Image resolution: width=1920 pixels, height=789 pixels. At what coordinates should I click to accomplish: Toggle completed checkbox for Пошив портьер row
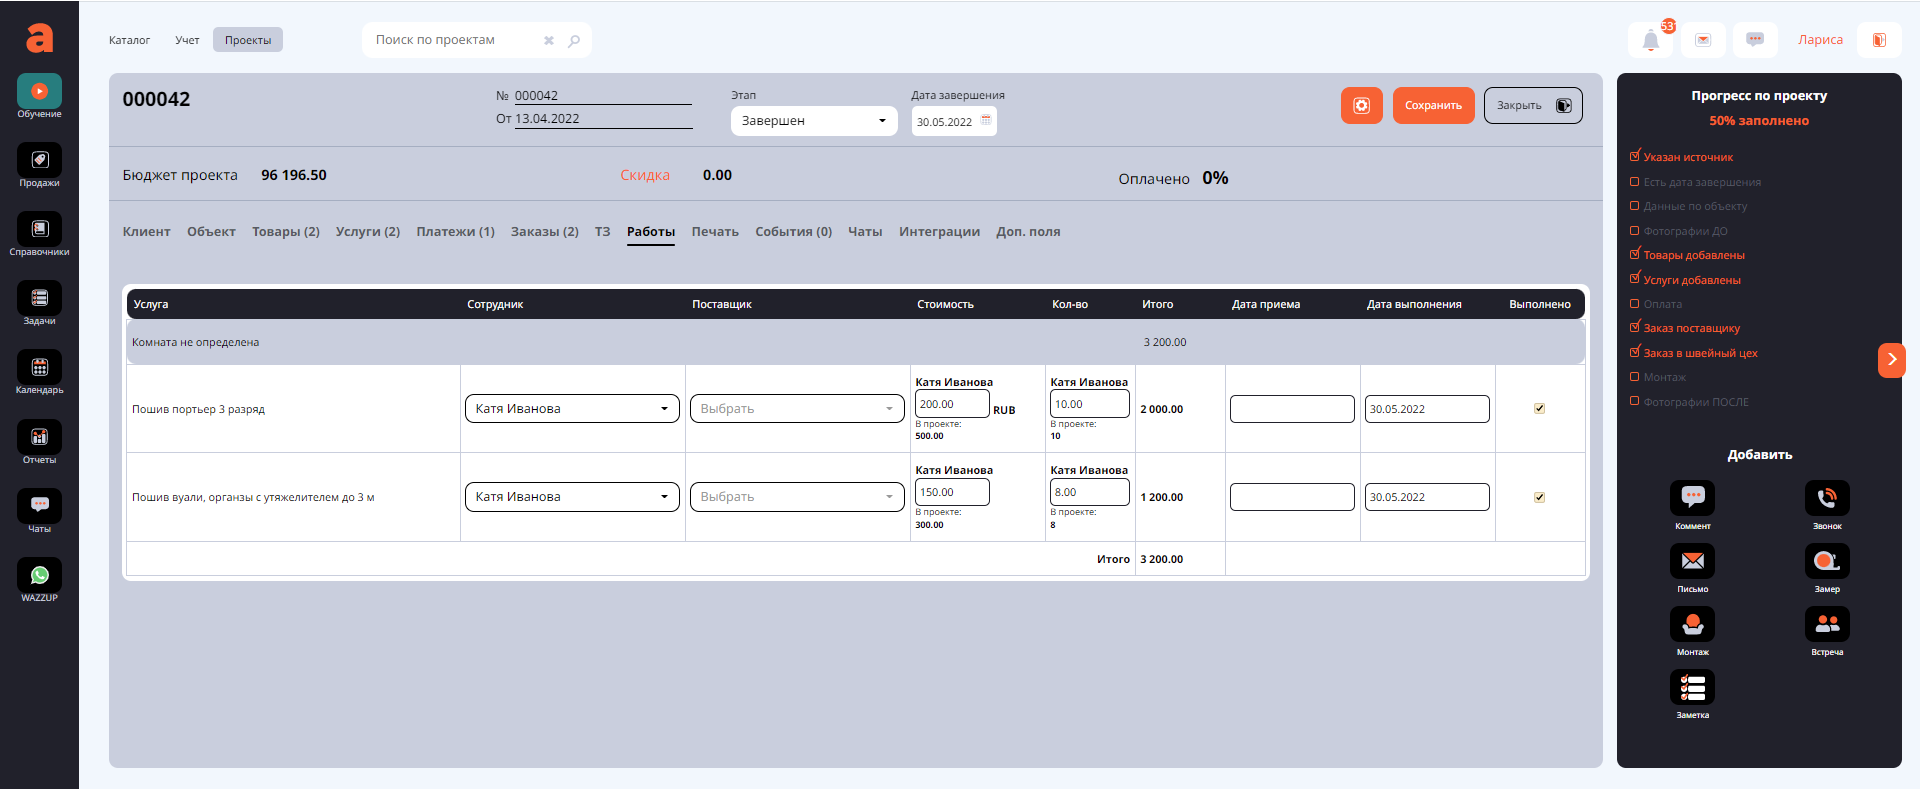(1539, 409)
